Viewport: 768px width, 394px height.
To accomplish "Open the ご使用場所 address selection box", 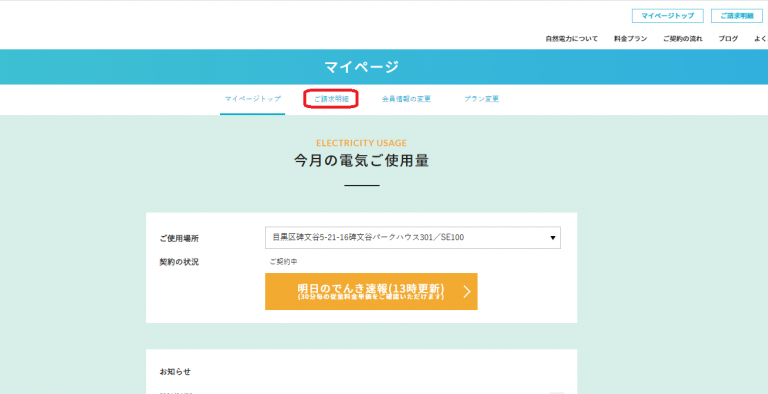I will click(413, 238).
